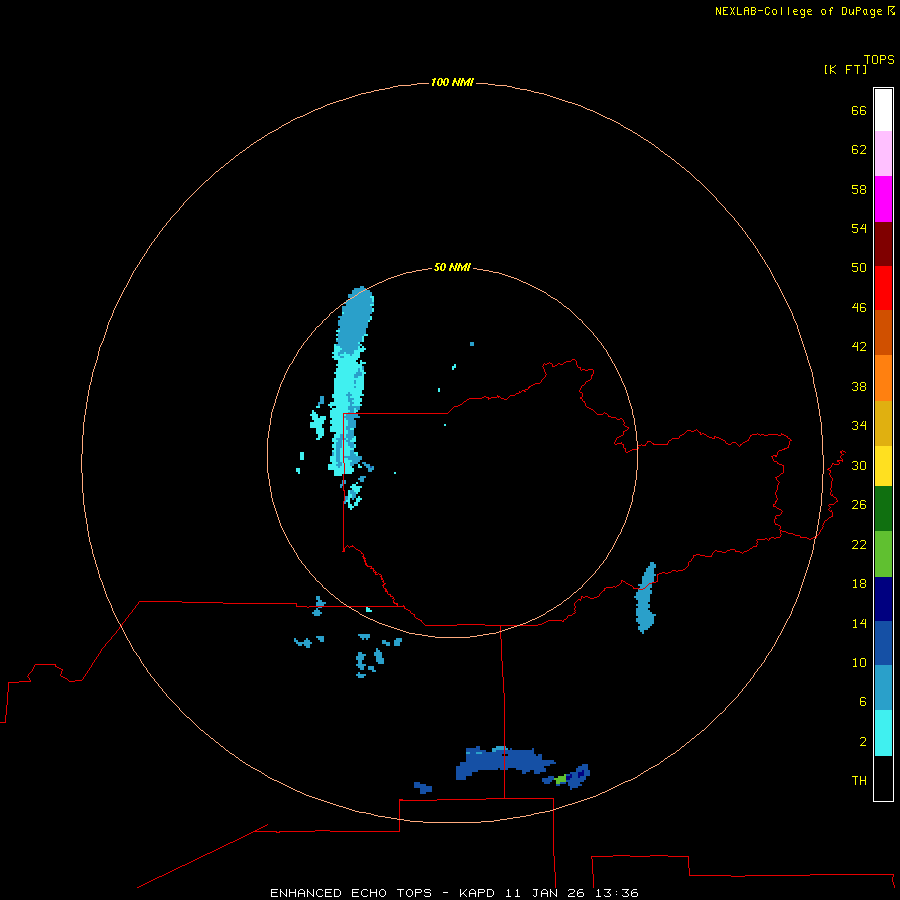
Task: Click the bright red swatch in the legend
Action: point(883,288)
